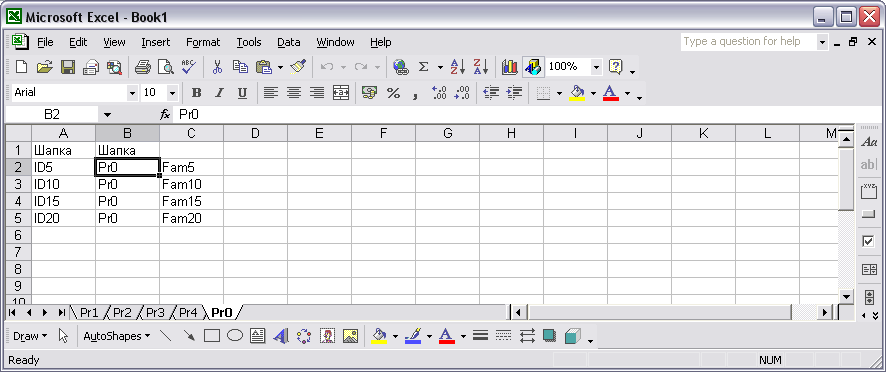Save the workbook with floppy icon
This screenshot has width=886, height=372.
point(68,67)
